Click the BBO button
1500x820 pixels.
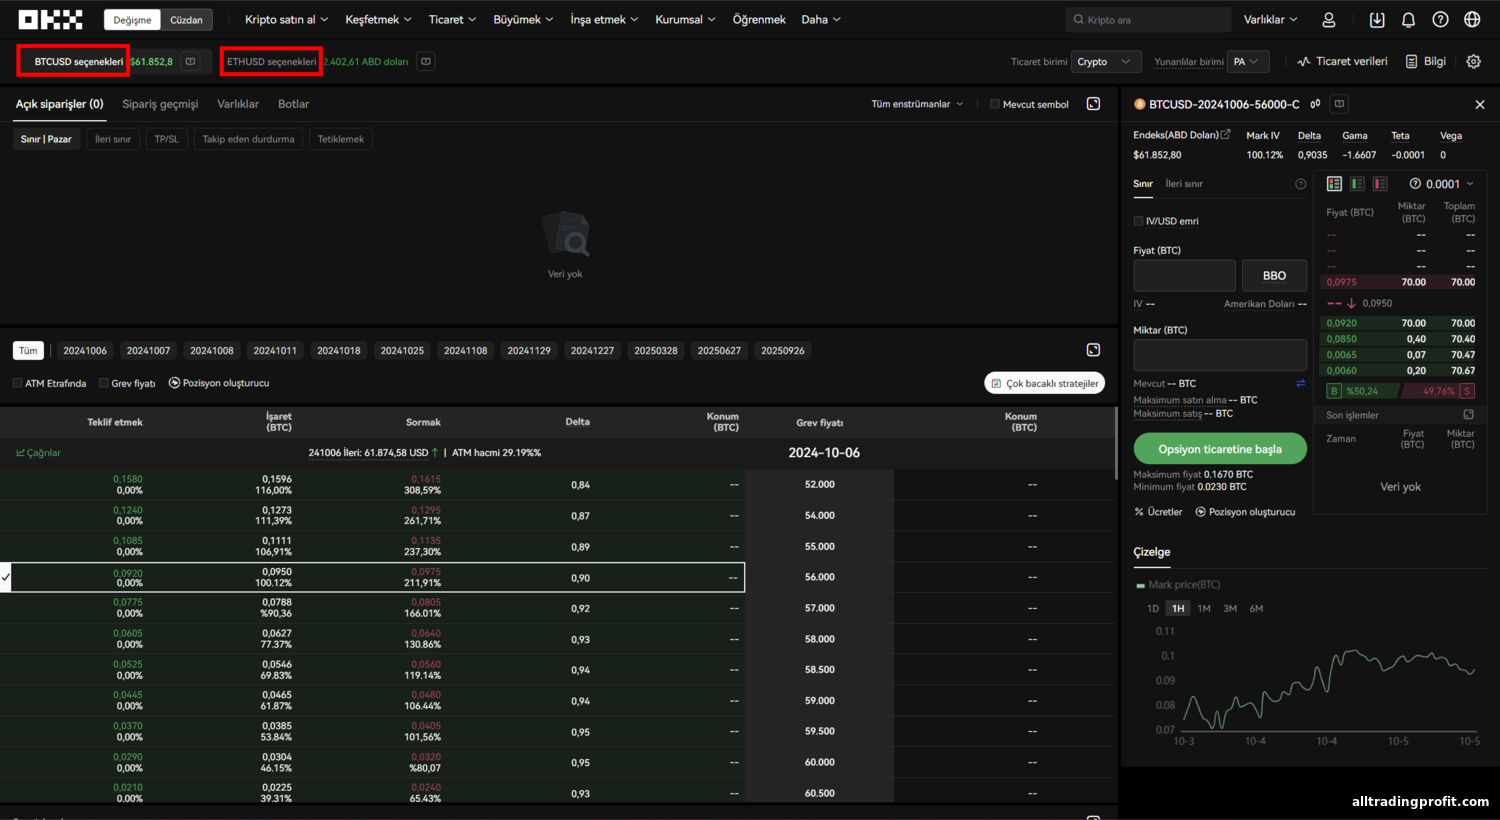pyautogui.click(x=1274, y=275)
